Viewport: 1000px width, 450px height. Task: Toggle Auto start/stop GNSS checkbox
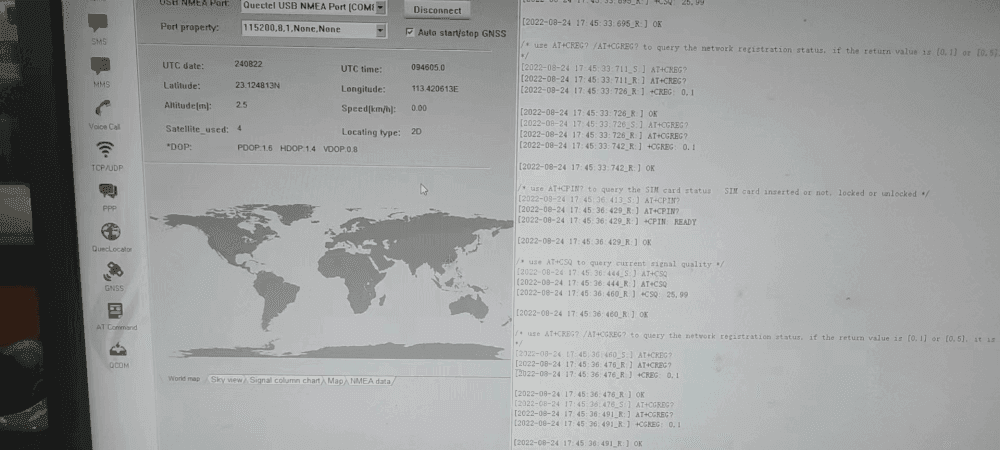pyautogui.click(x=410, y=32)
